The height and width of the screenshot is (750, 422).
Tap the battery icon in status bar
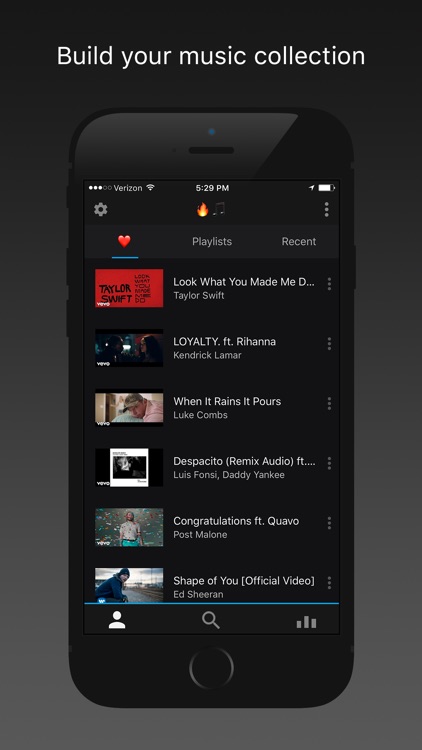(x=327, y=188)
